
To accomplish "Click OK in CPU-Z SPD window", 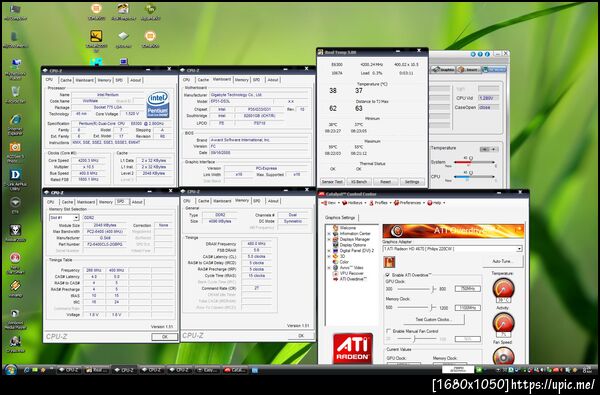I will [x=165, y=337].
